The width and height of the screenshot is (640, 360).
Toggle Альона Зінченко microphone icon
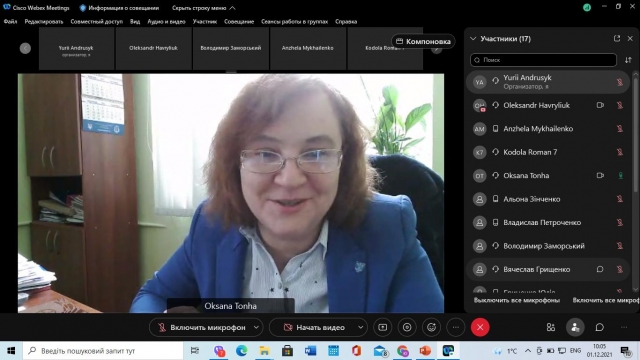tap(620, 199)
